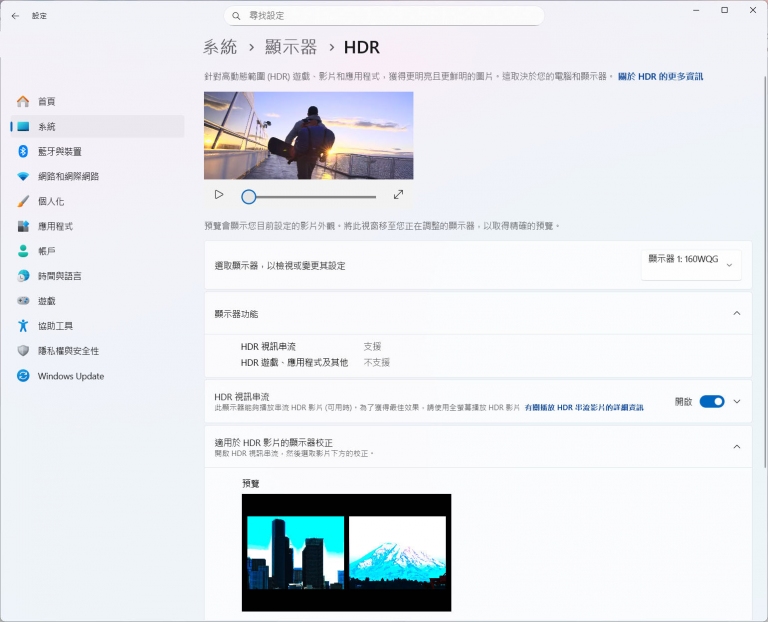The height and width of the screenshot is (622, 768).
Task: Open 時間與語言 globe icon
Action: point(23,276)
